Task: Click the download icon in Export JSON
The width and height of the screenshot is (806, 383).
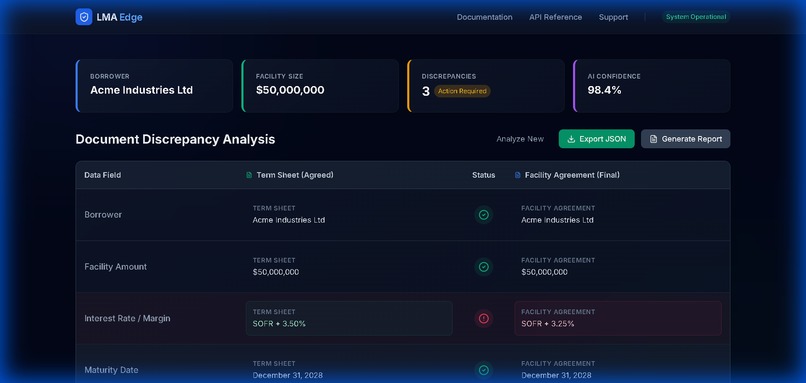Action: point(571,139)
